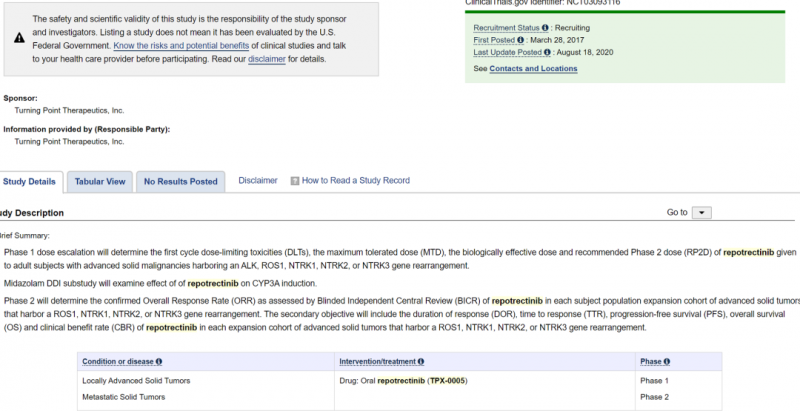Click the Go to label

[x=677, y=213]
